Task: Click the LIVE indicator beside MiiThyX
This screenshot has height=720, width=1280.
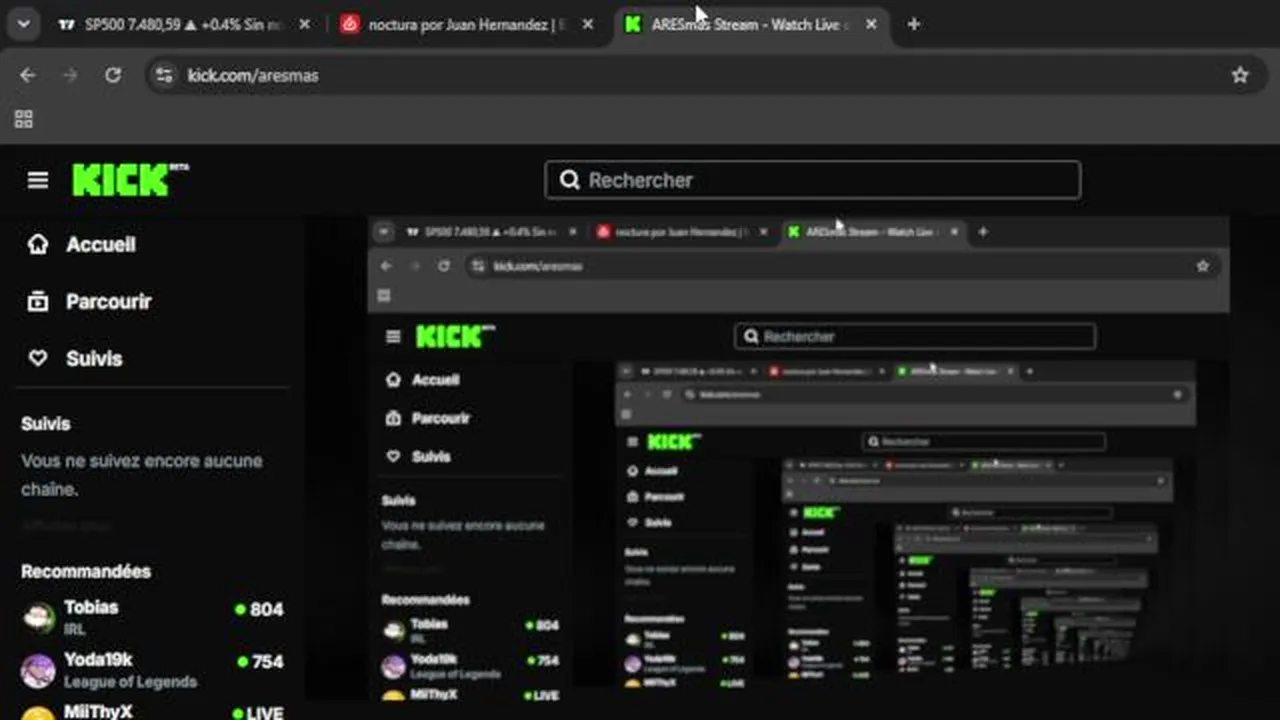Action: coord(258,713)
